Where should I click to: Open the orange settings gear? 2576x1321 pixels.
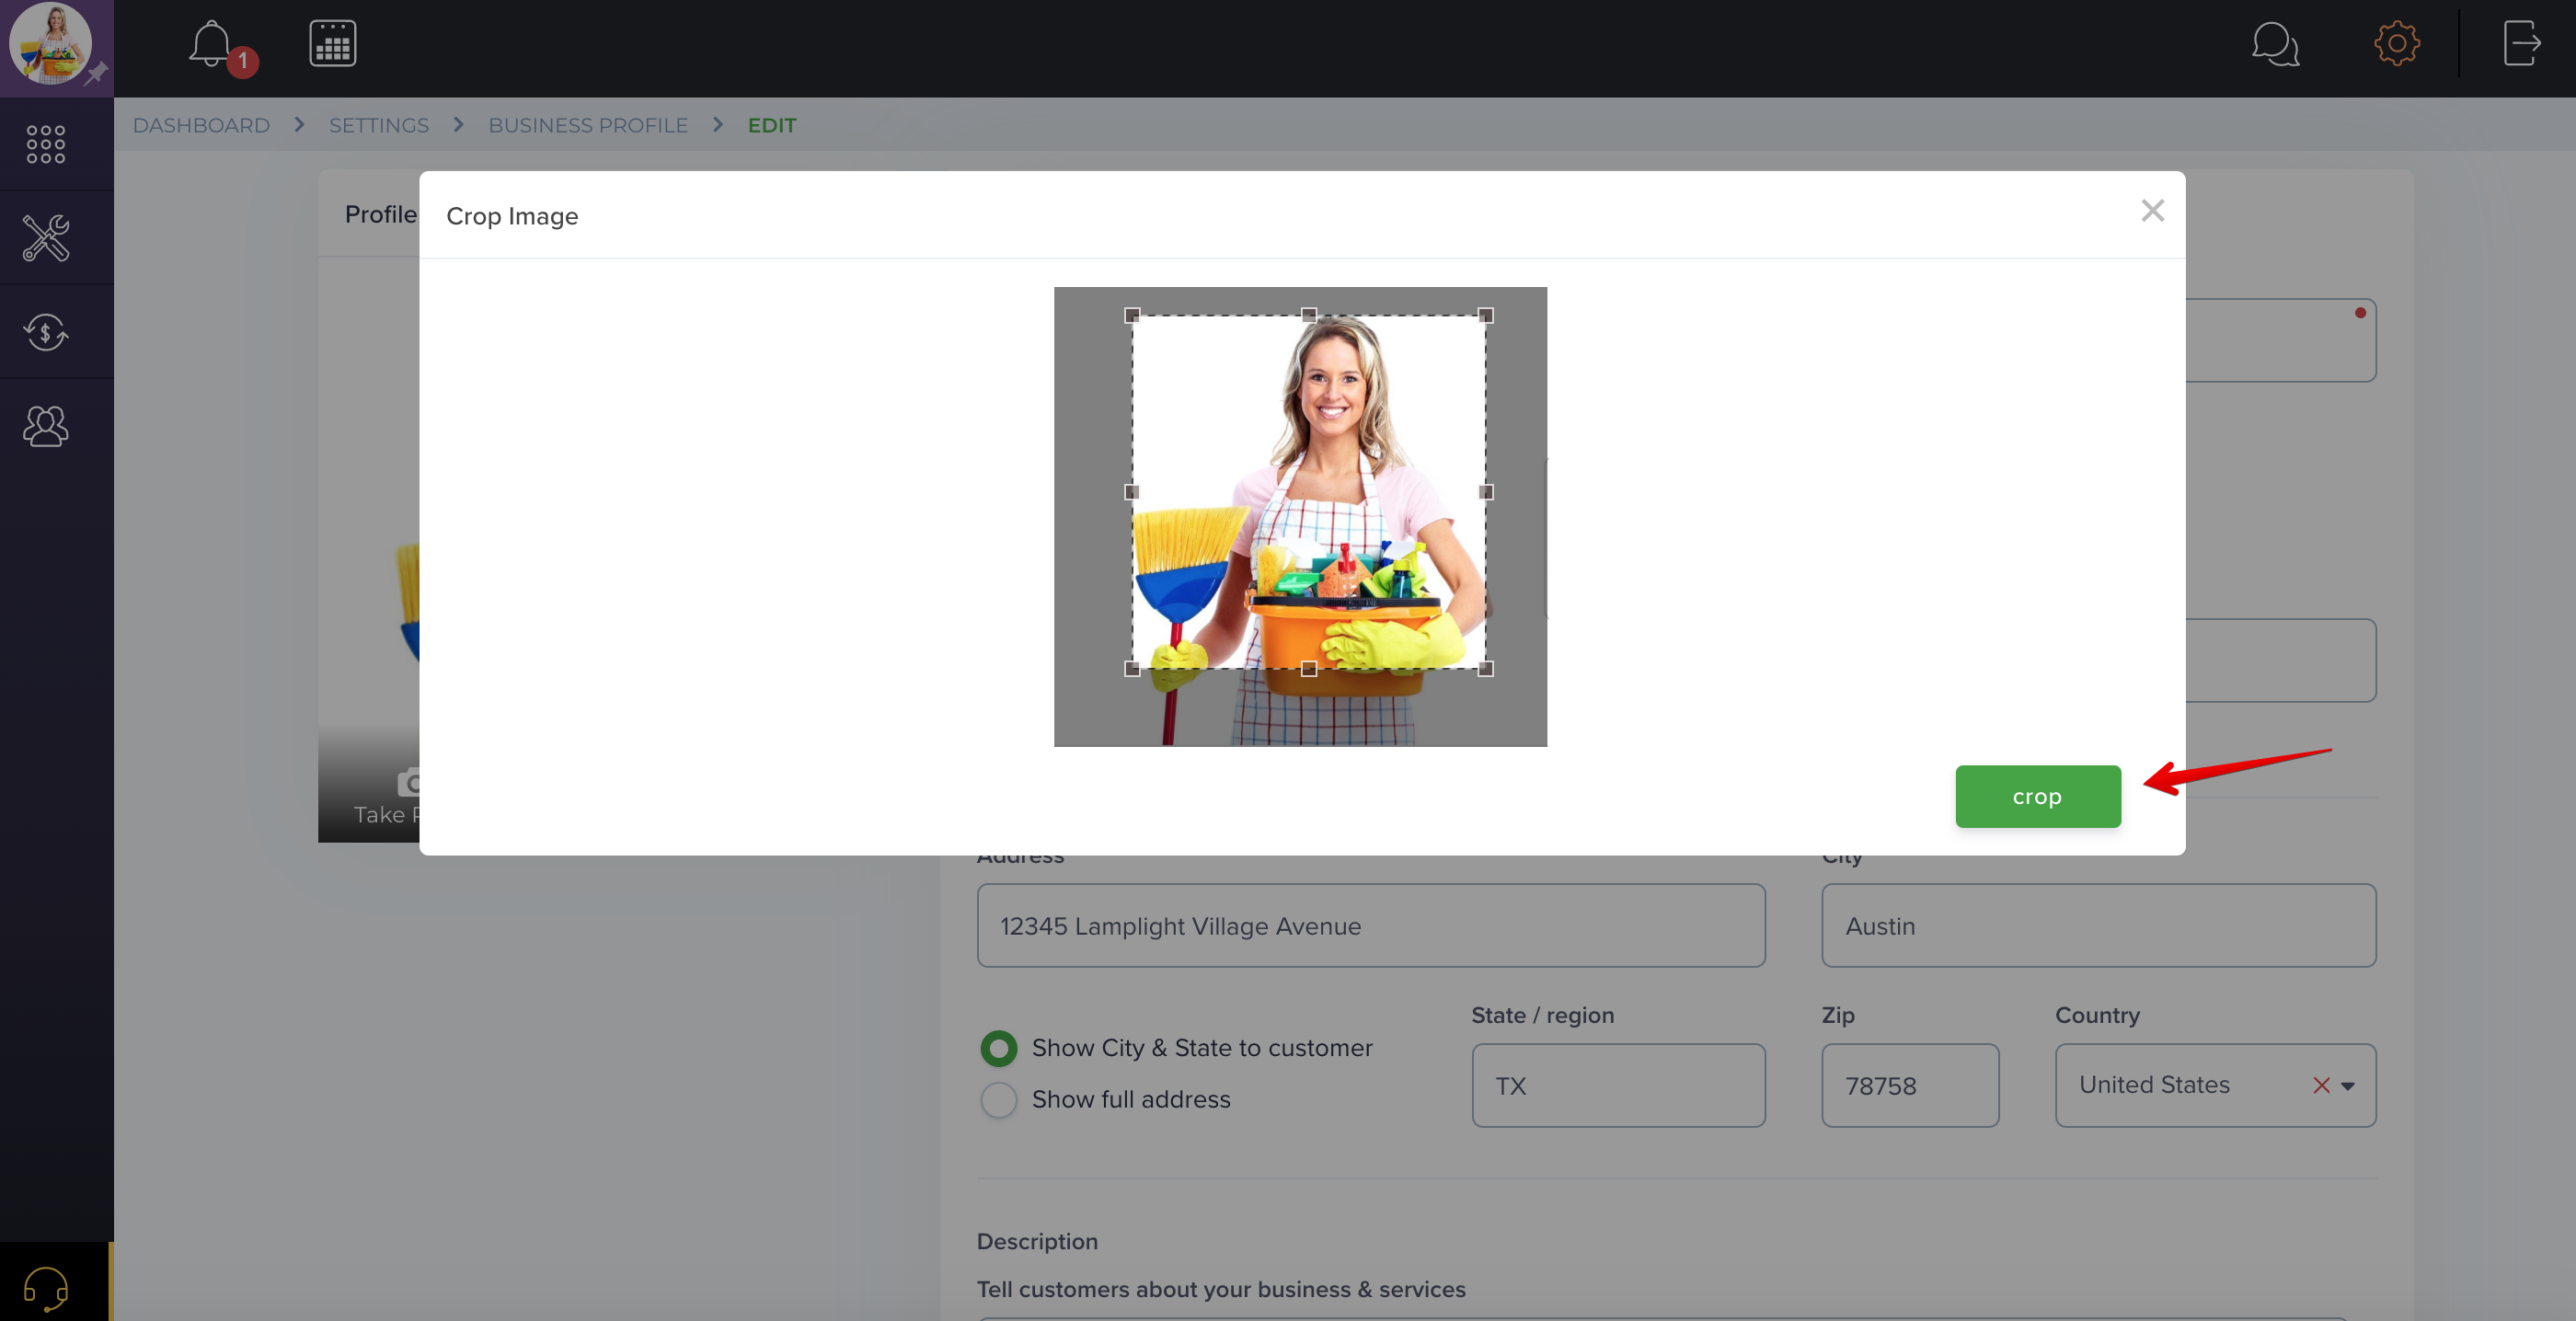point(2397,44)
